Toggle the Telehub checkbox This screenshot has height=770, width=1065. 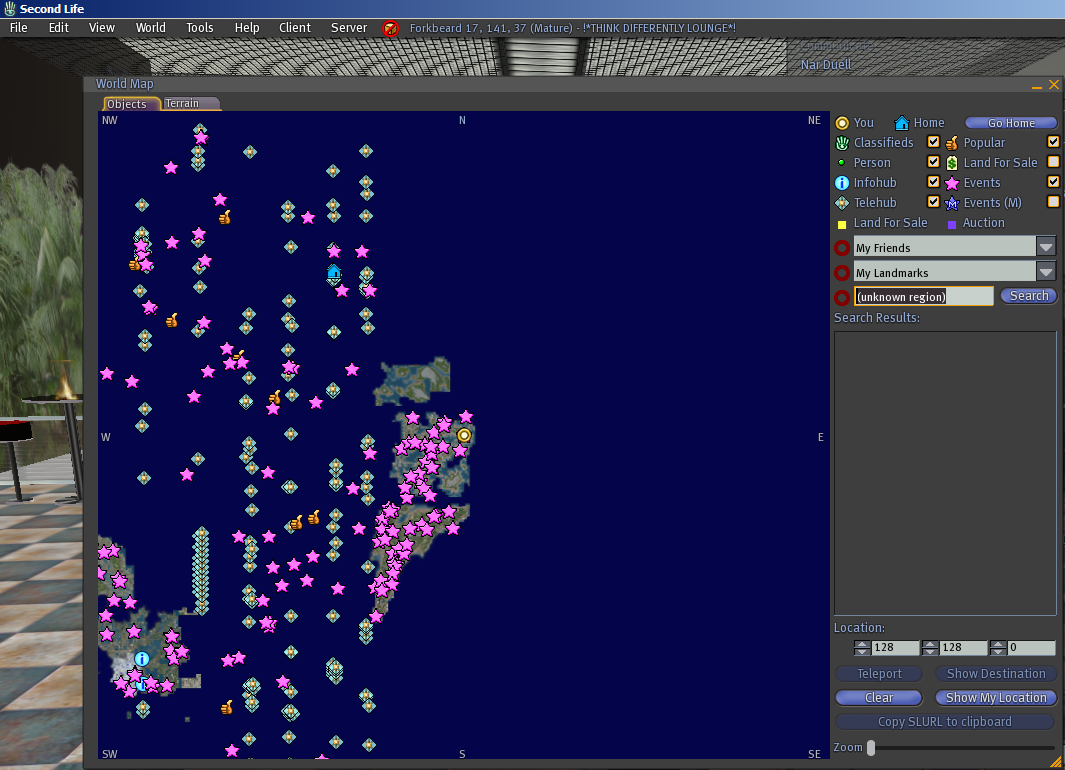tap(933, 202)
